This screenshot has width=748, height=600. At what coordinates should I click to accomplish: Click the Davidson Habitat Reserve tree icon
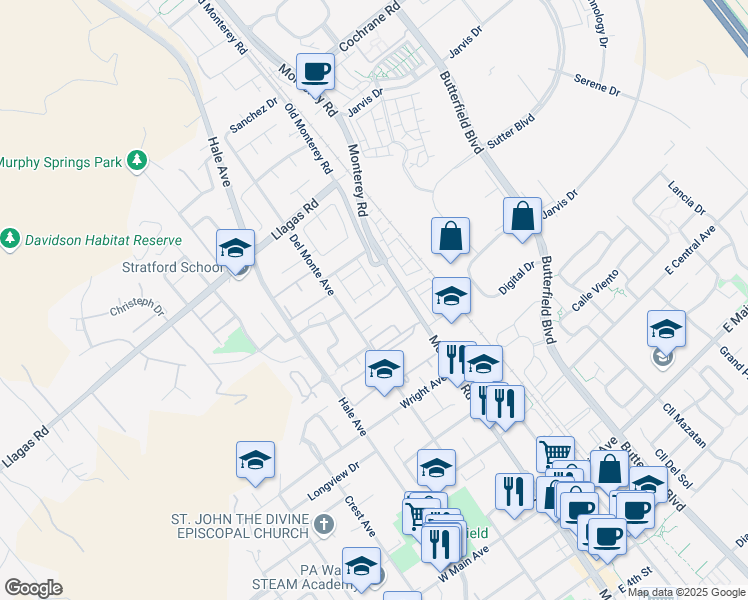[11, 239]
